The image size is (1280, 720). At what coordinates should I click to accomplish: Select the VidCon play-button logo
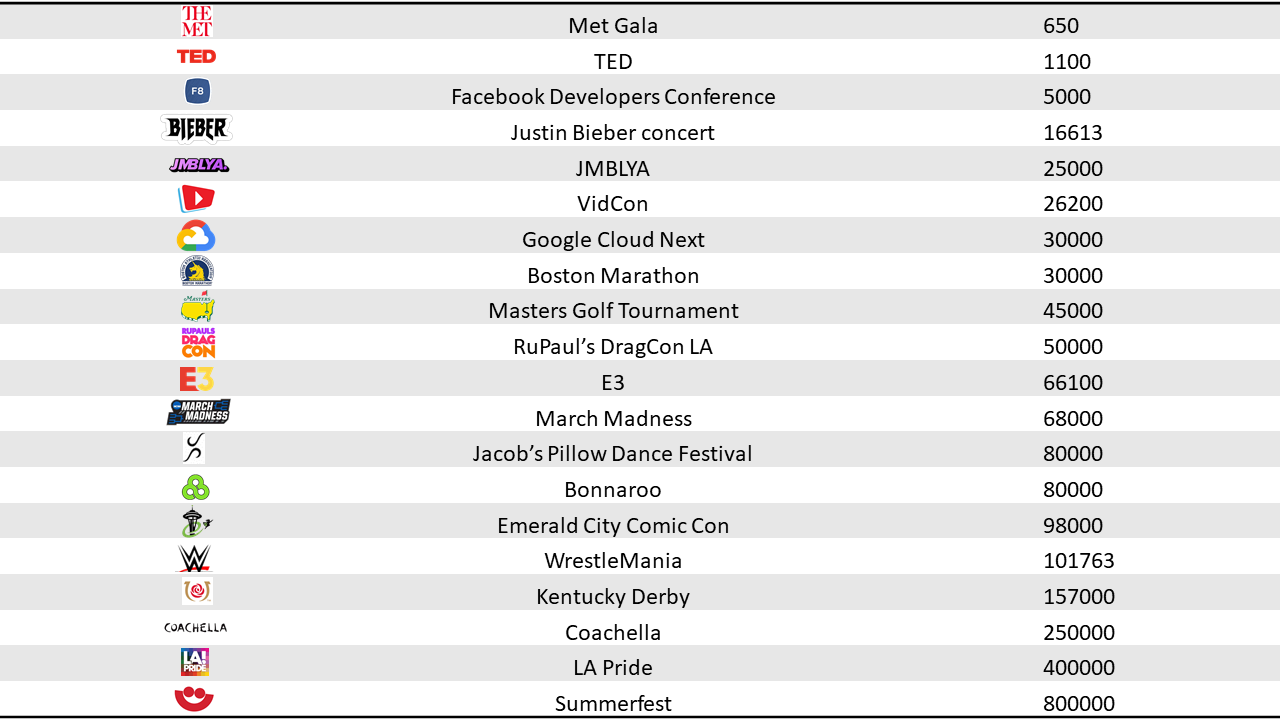pos(197,200)
